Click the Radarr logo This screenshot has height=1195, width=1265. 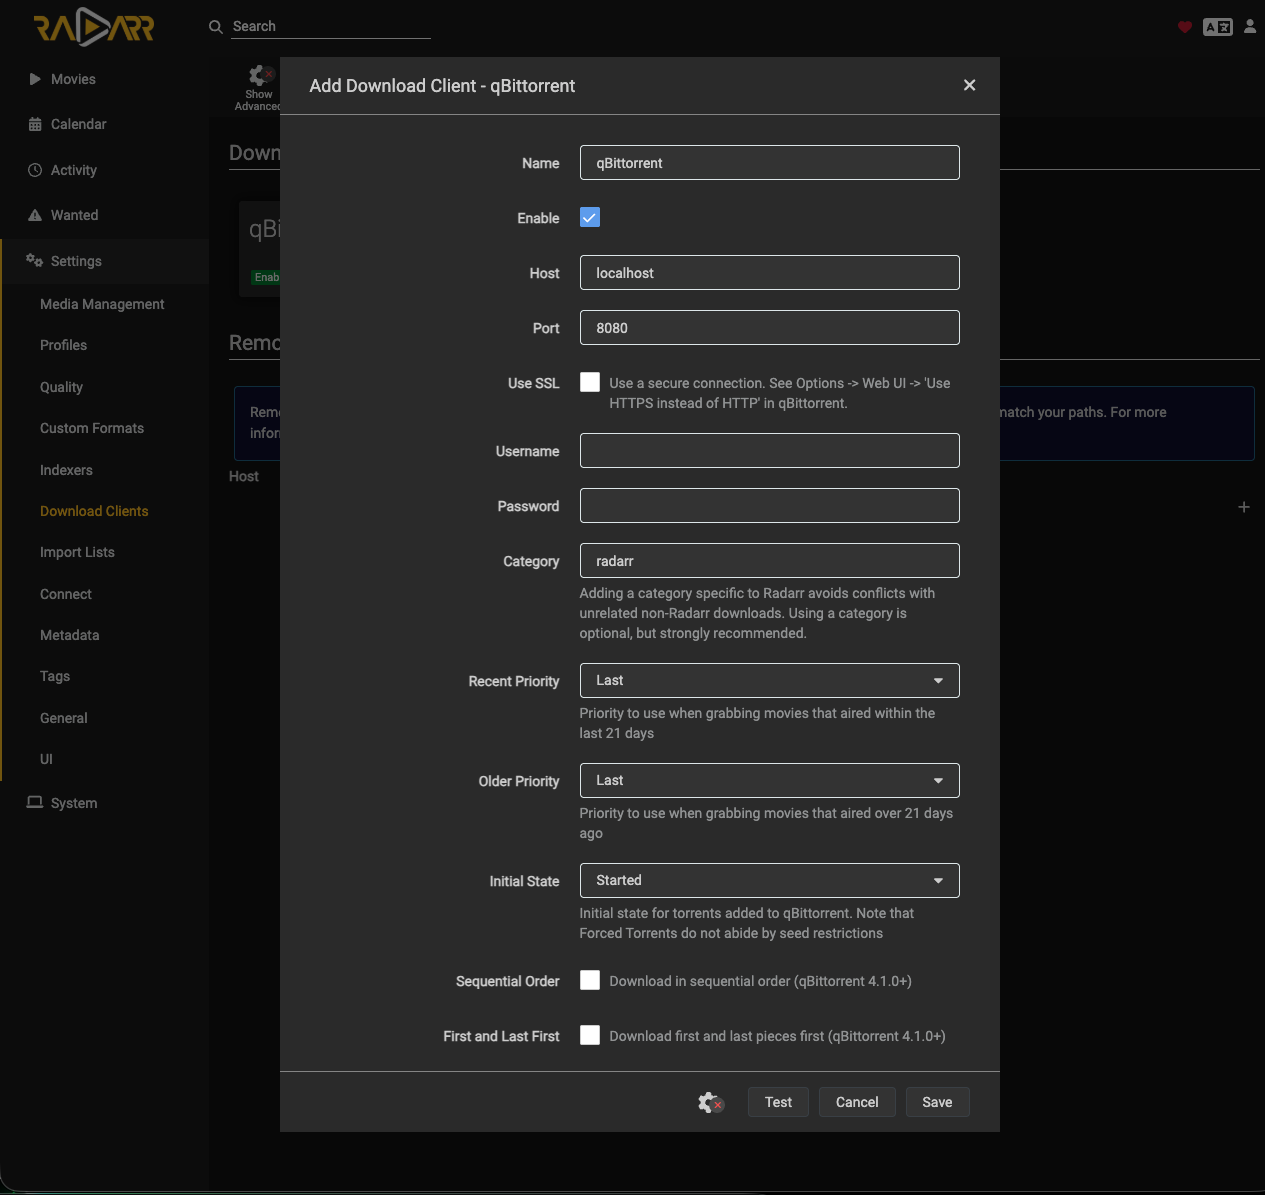[x=94, y=27]
